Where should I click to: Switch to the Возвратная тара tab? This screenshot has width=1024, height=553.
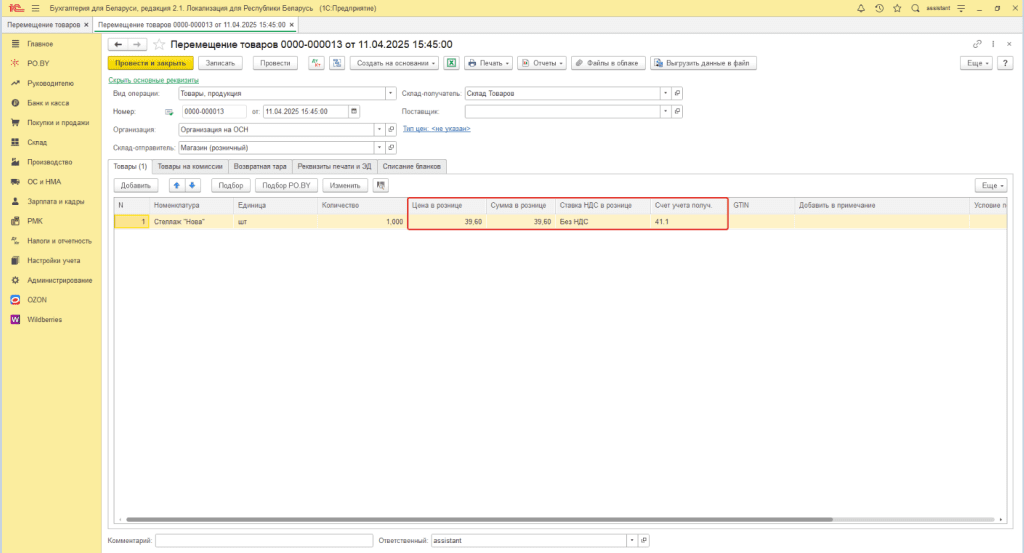pos(259,166)
